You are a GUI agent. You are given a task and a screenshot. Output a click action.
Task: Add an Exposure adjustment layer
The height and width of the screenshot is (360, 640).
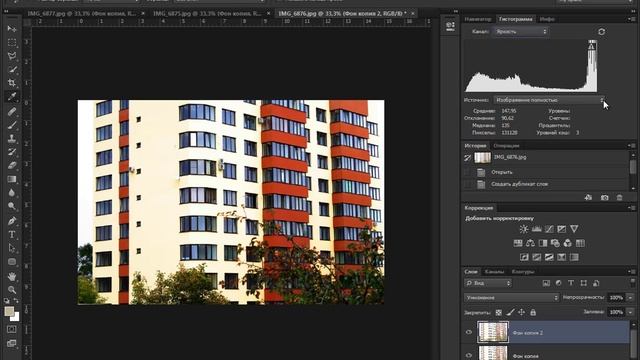(562, 229)
